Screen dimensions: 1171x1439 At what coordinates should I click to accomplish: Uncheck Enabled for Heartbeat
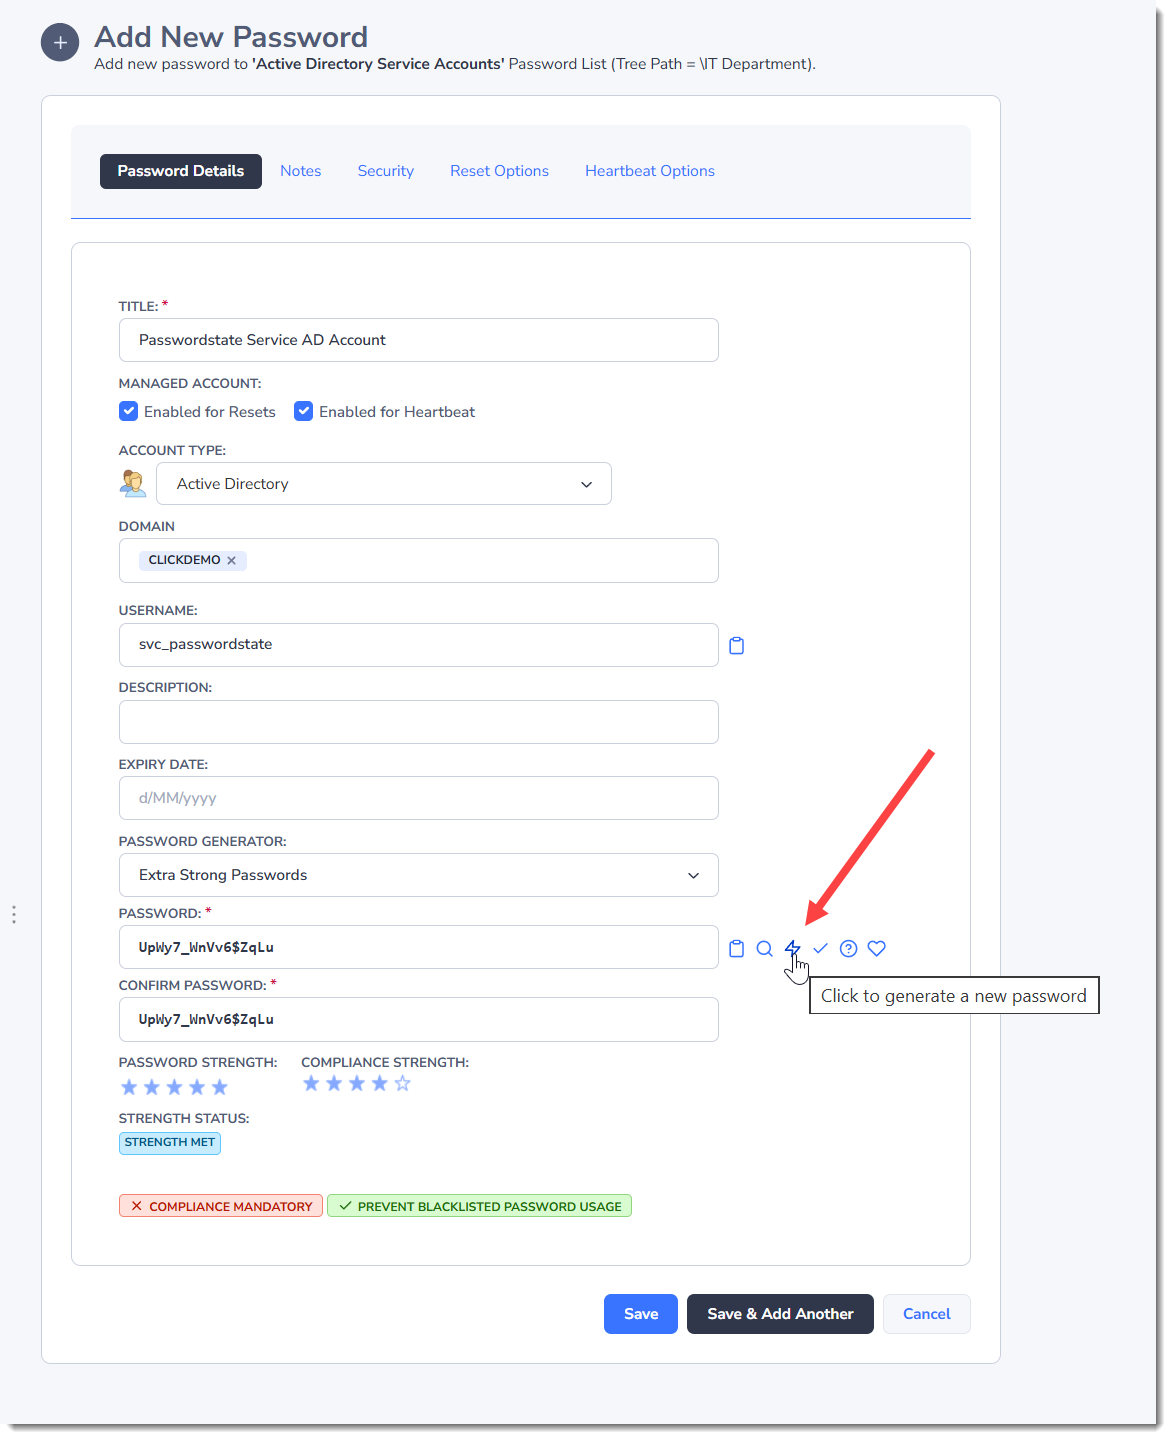tap(304, 411)
